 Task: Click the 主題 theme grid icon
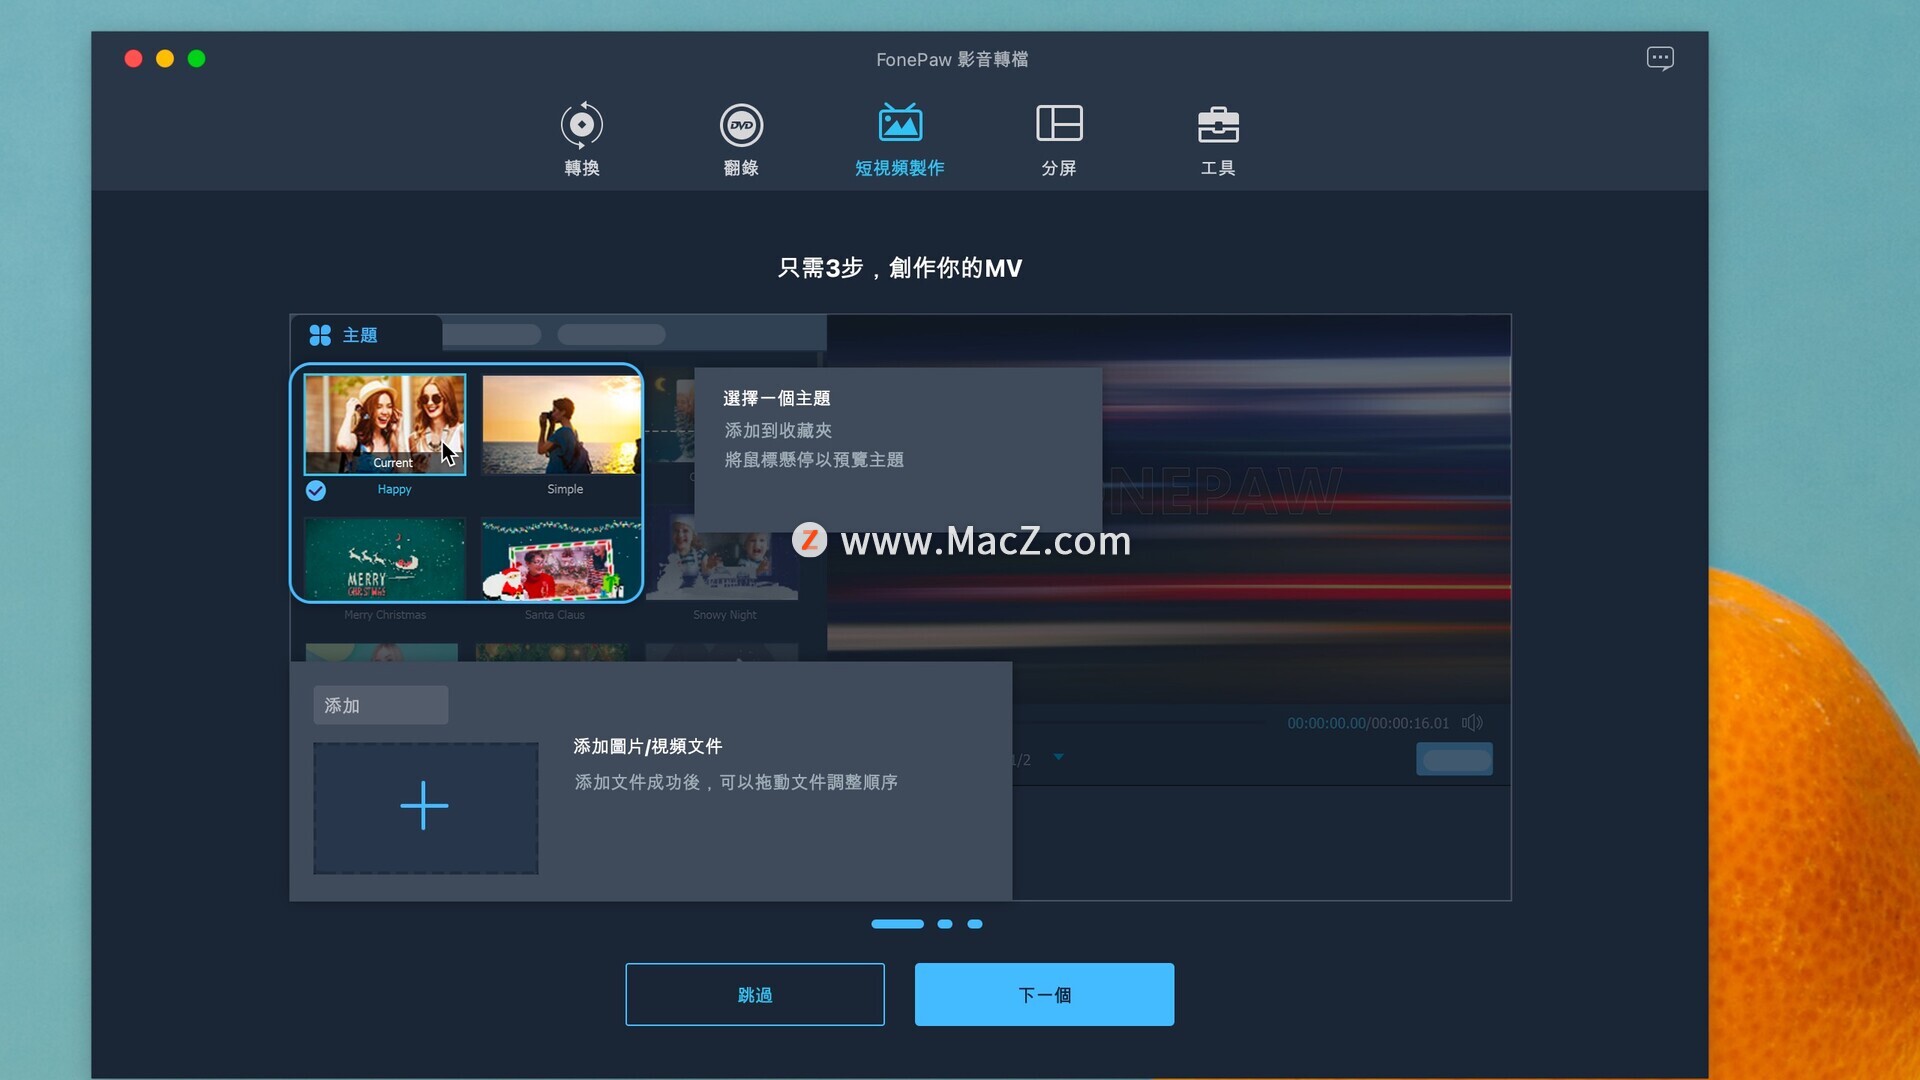[x=320, y=335]
